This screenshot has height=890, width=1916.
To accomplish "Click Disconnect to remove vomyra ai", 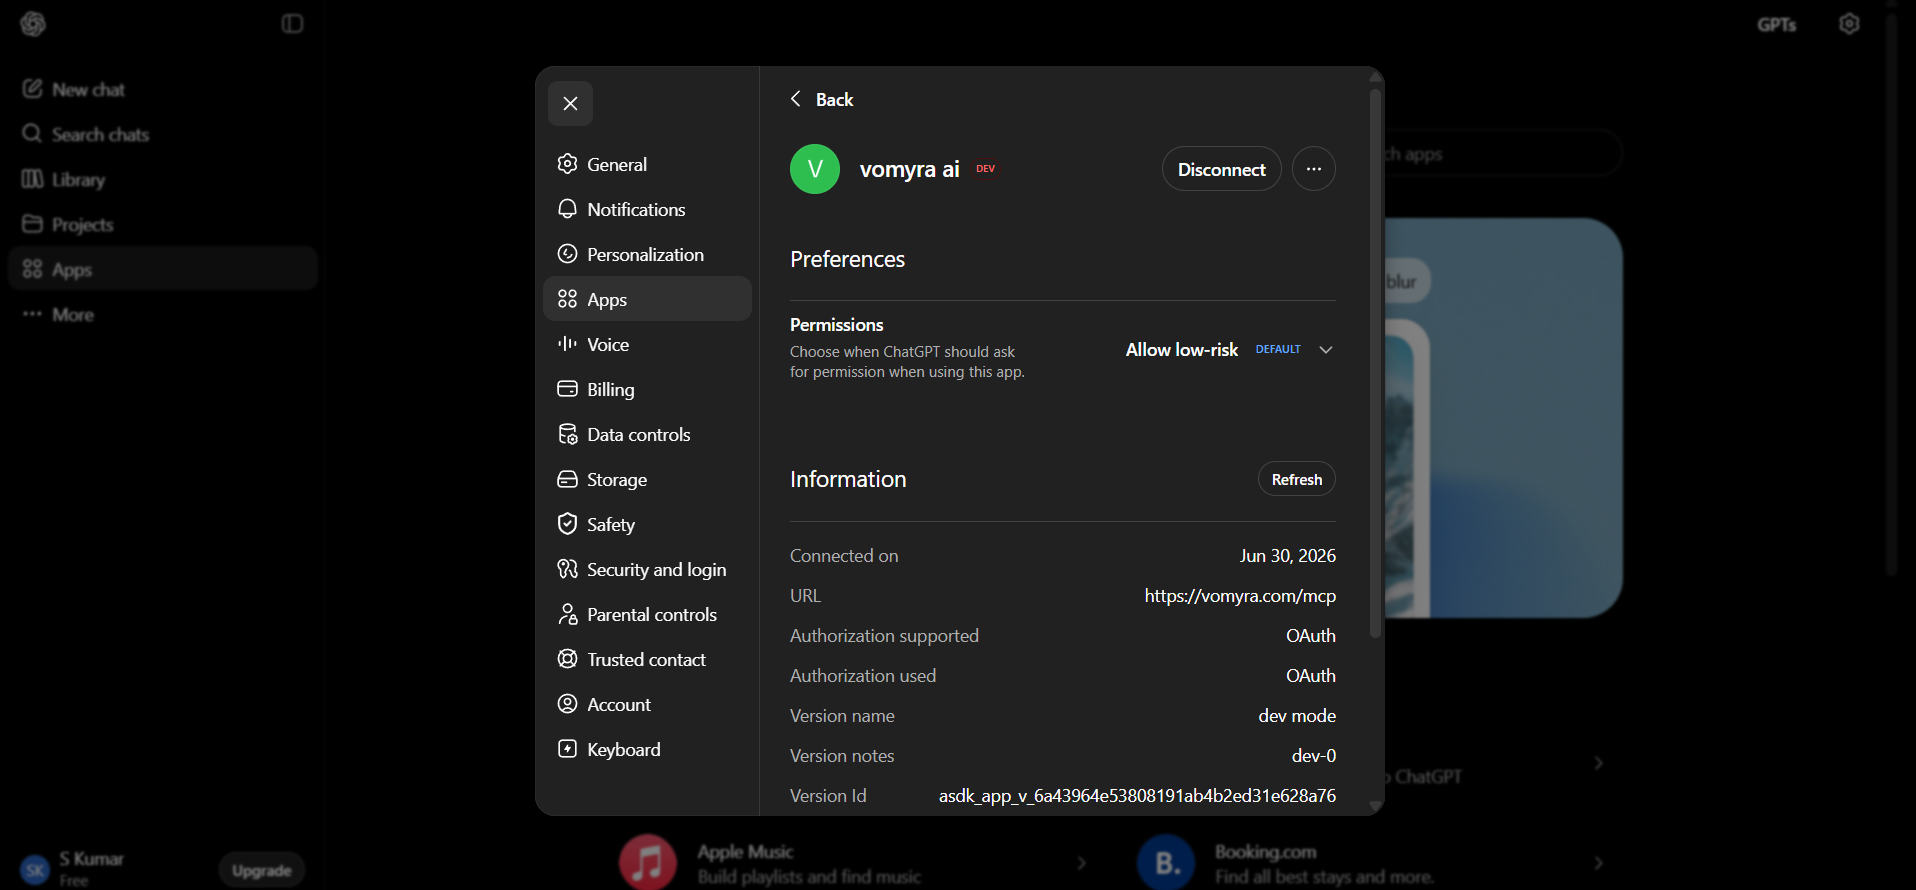I will 1221,169.
